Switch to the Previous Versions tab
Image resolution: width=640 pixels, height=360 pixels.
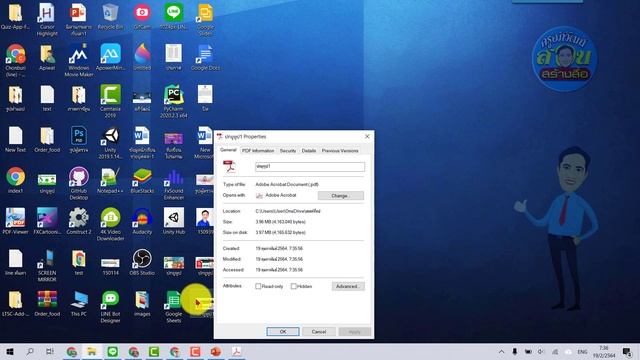(x=340, y=151)
